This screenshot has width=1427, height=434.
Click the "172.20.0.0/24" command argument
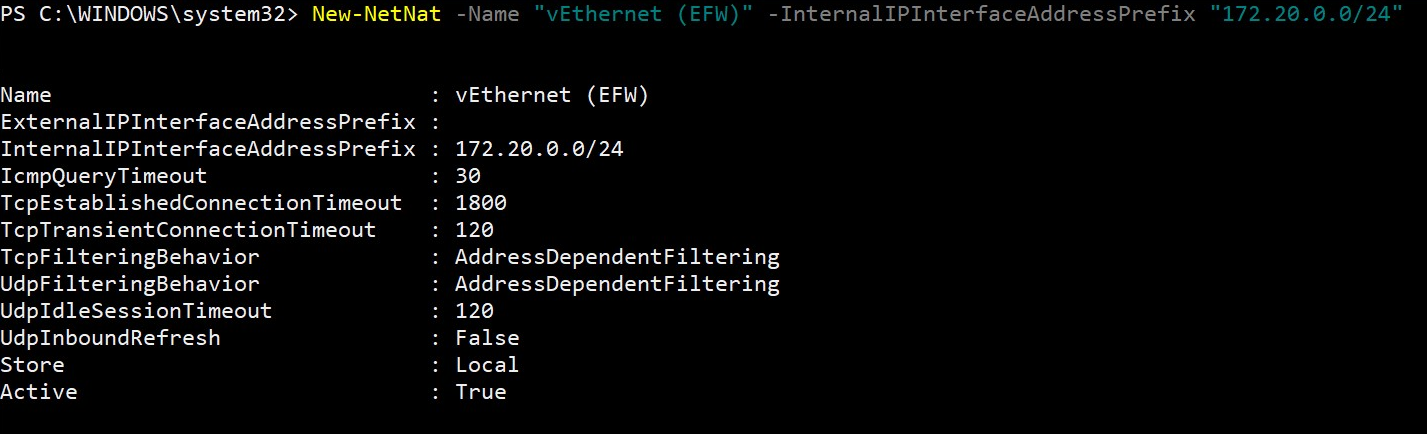(1306, 15)
